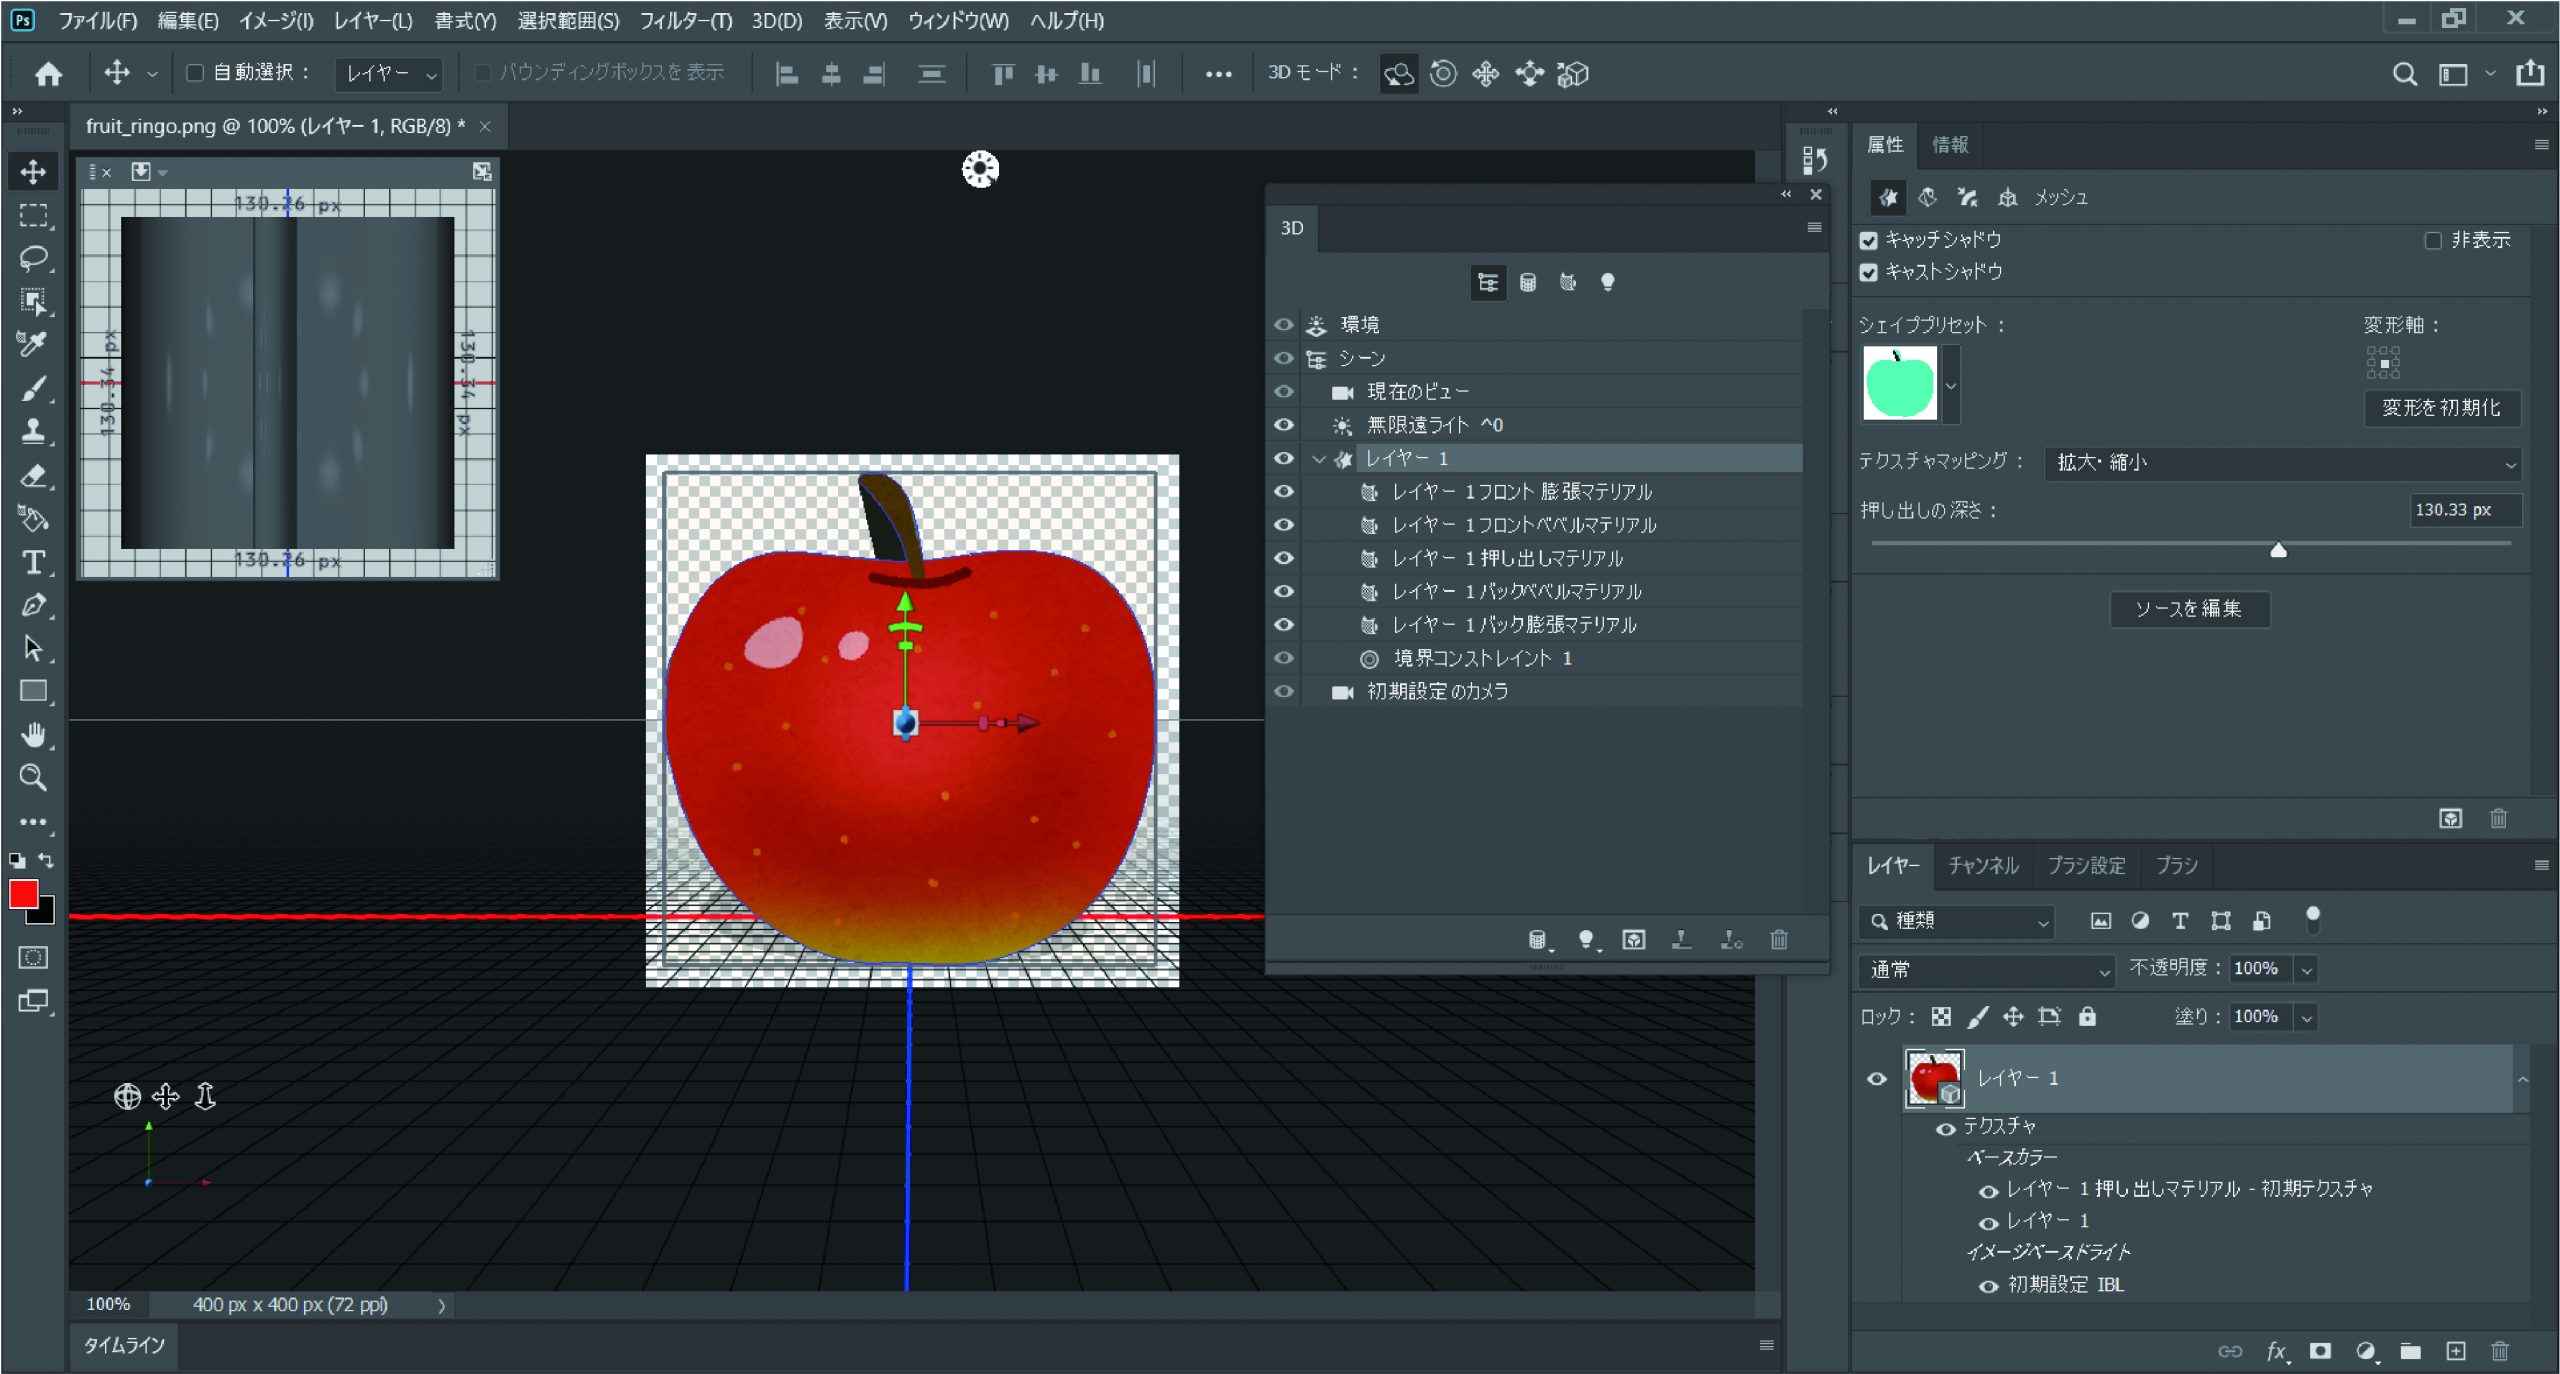Screen dimensions: 2560x1374
Task: Select the Eraser tool
Action: (x=33, y=475)
